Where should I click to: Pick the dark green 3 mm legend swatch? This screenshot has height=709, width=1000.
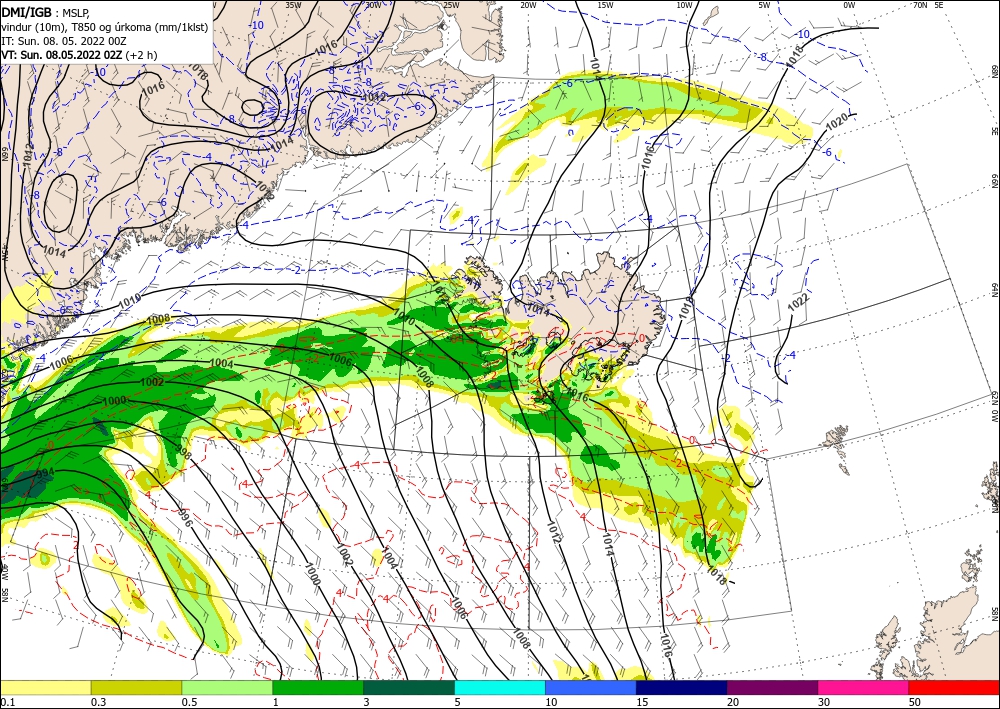[x=409, y=687]
